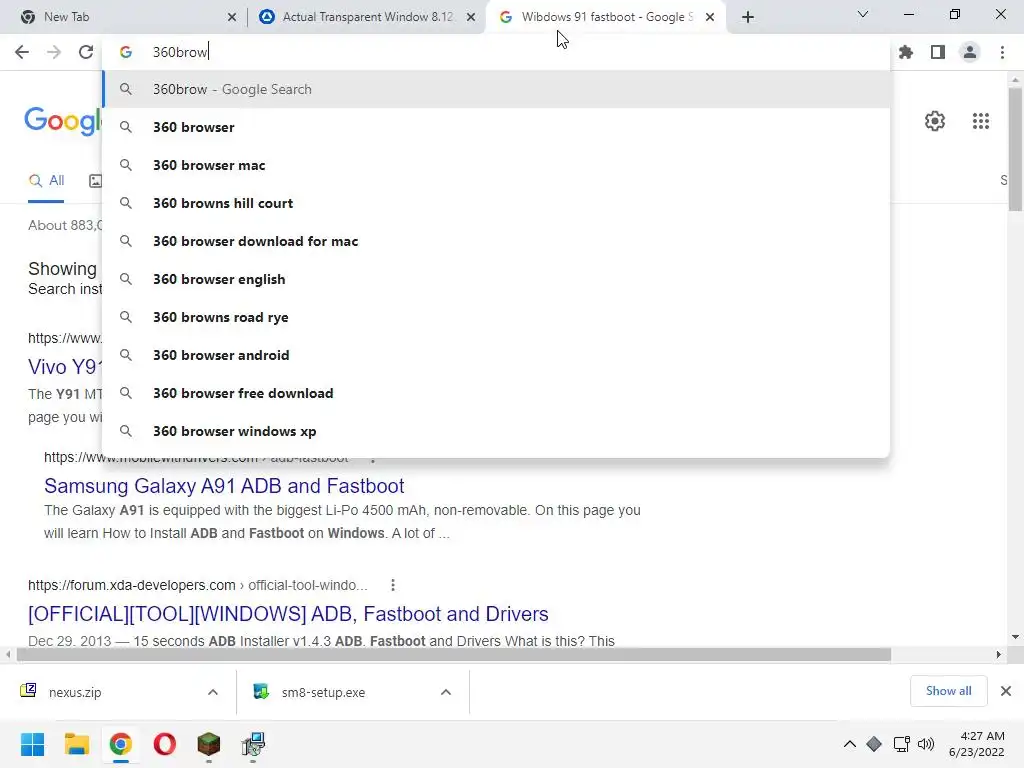Open the [OFFICIAL][TOOL][WINDOWS] ADB result
Viewport: 1024px width, 768px height.
point(288,614)
